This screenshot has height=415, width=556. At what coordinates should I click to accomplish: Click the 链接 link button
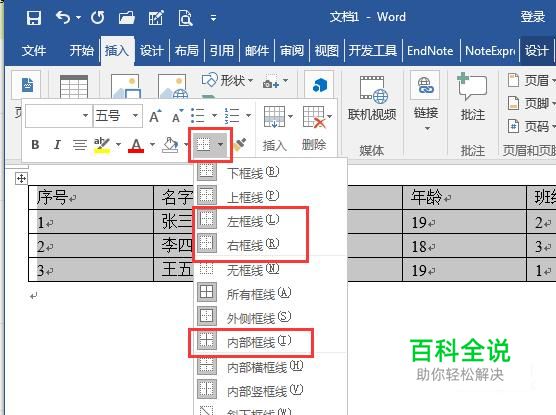pyautogui.click(x=426, y=101)
